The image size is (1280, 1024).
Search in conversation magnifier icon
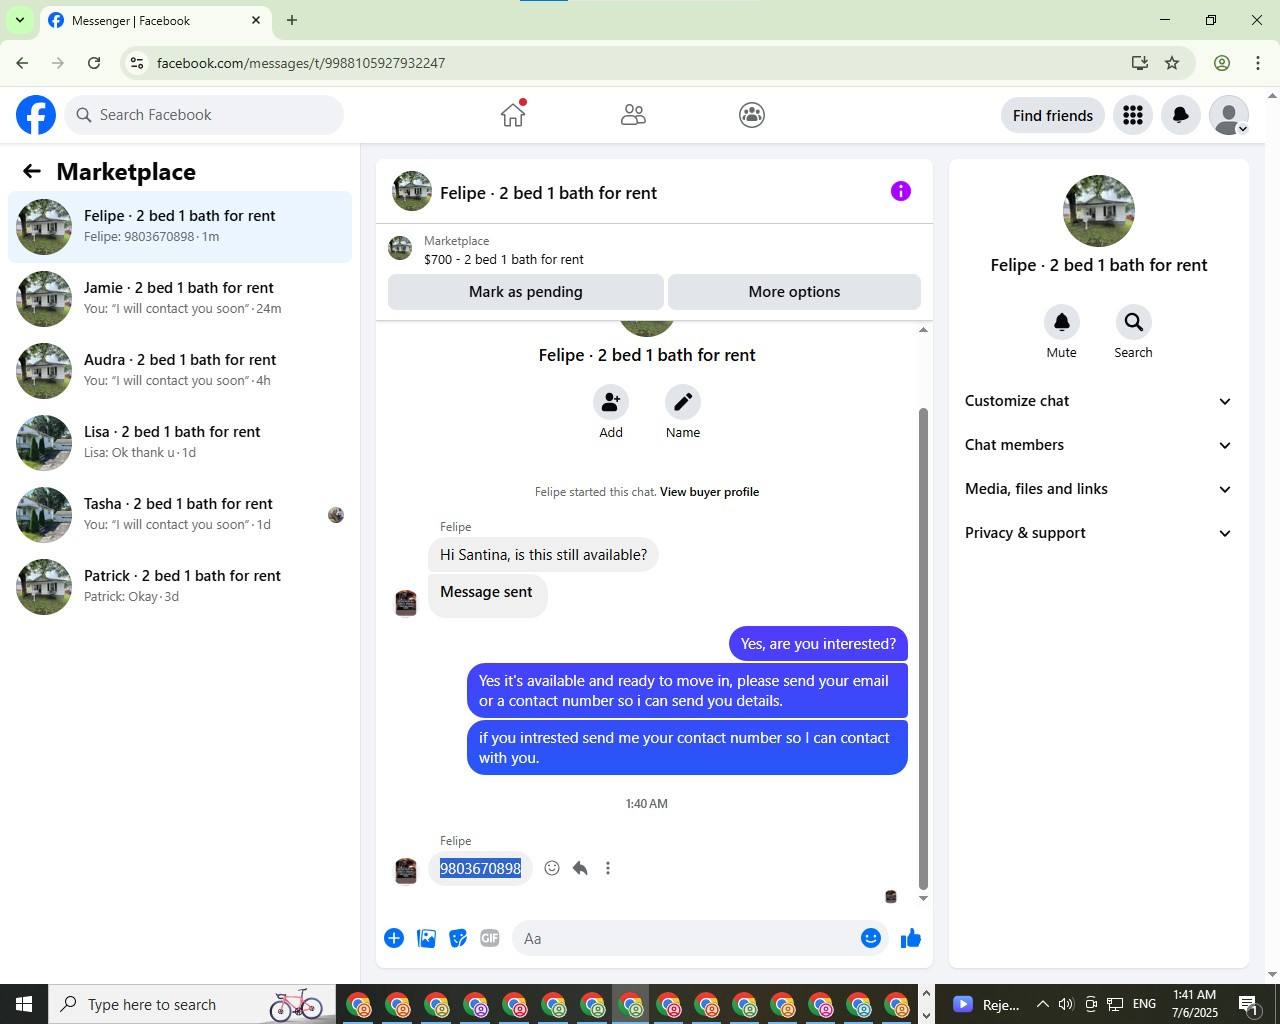(x=1133, y=322)
